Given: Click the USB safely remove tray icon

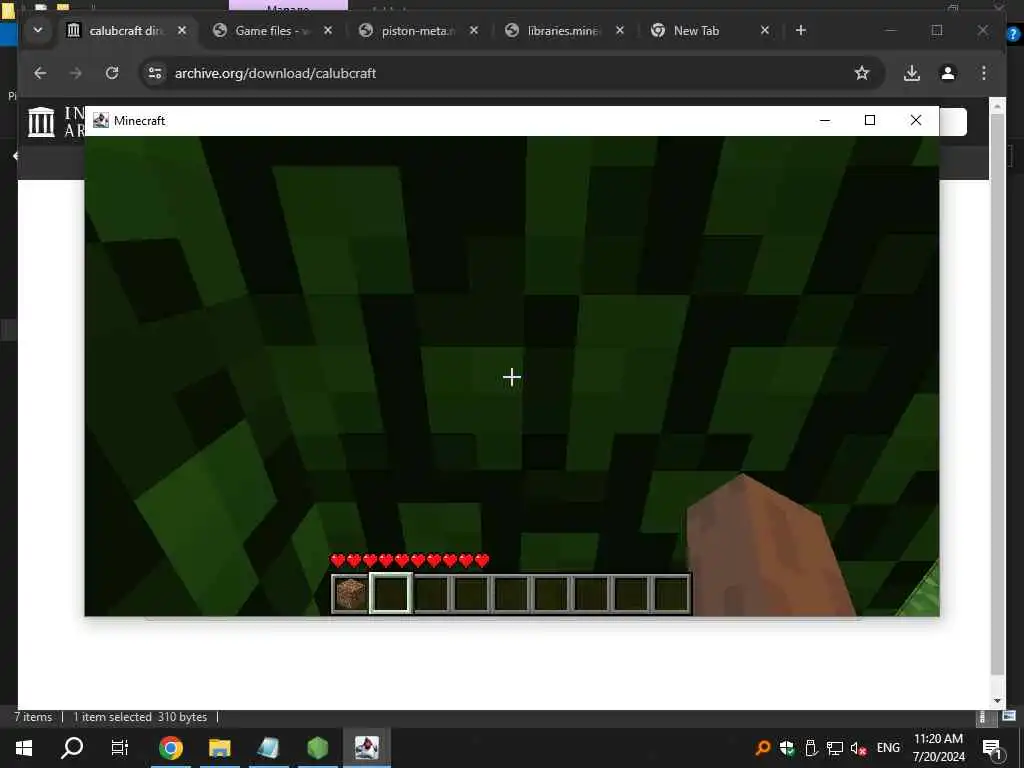Looking at the screenshot, I should (x=810, y=748).
